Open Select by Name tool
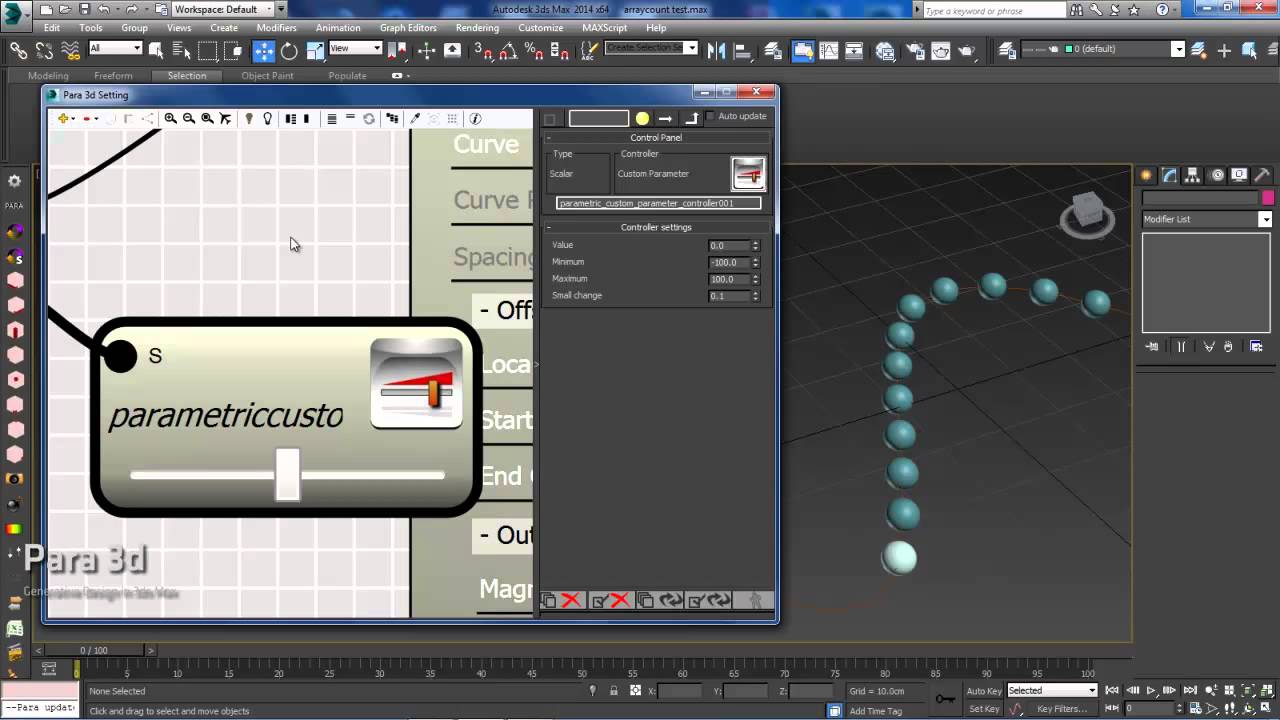This screenshot has width=1280, height=720. click(x=181, y=50)
